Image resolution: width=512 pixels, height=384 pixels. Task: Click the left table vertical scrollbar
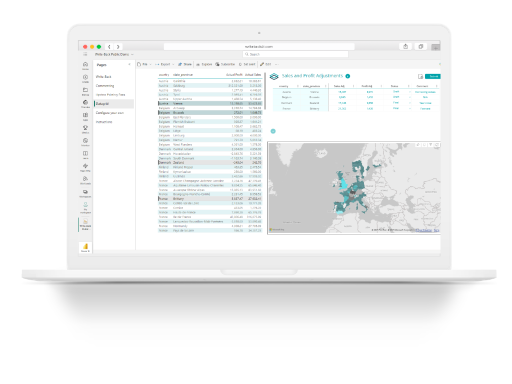[x=265, y=92]
